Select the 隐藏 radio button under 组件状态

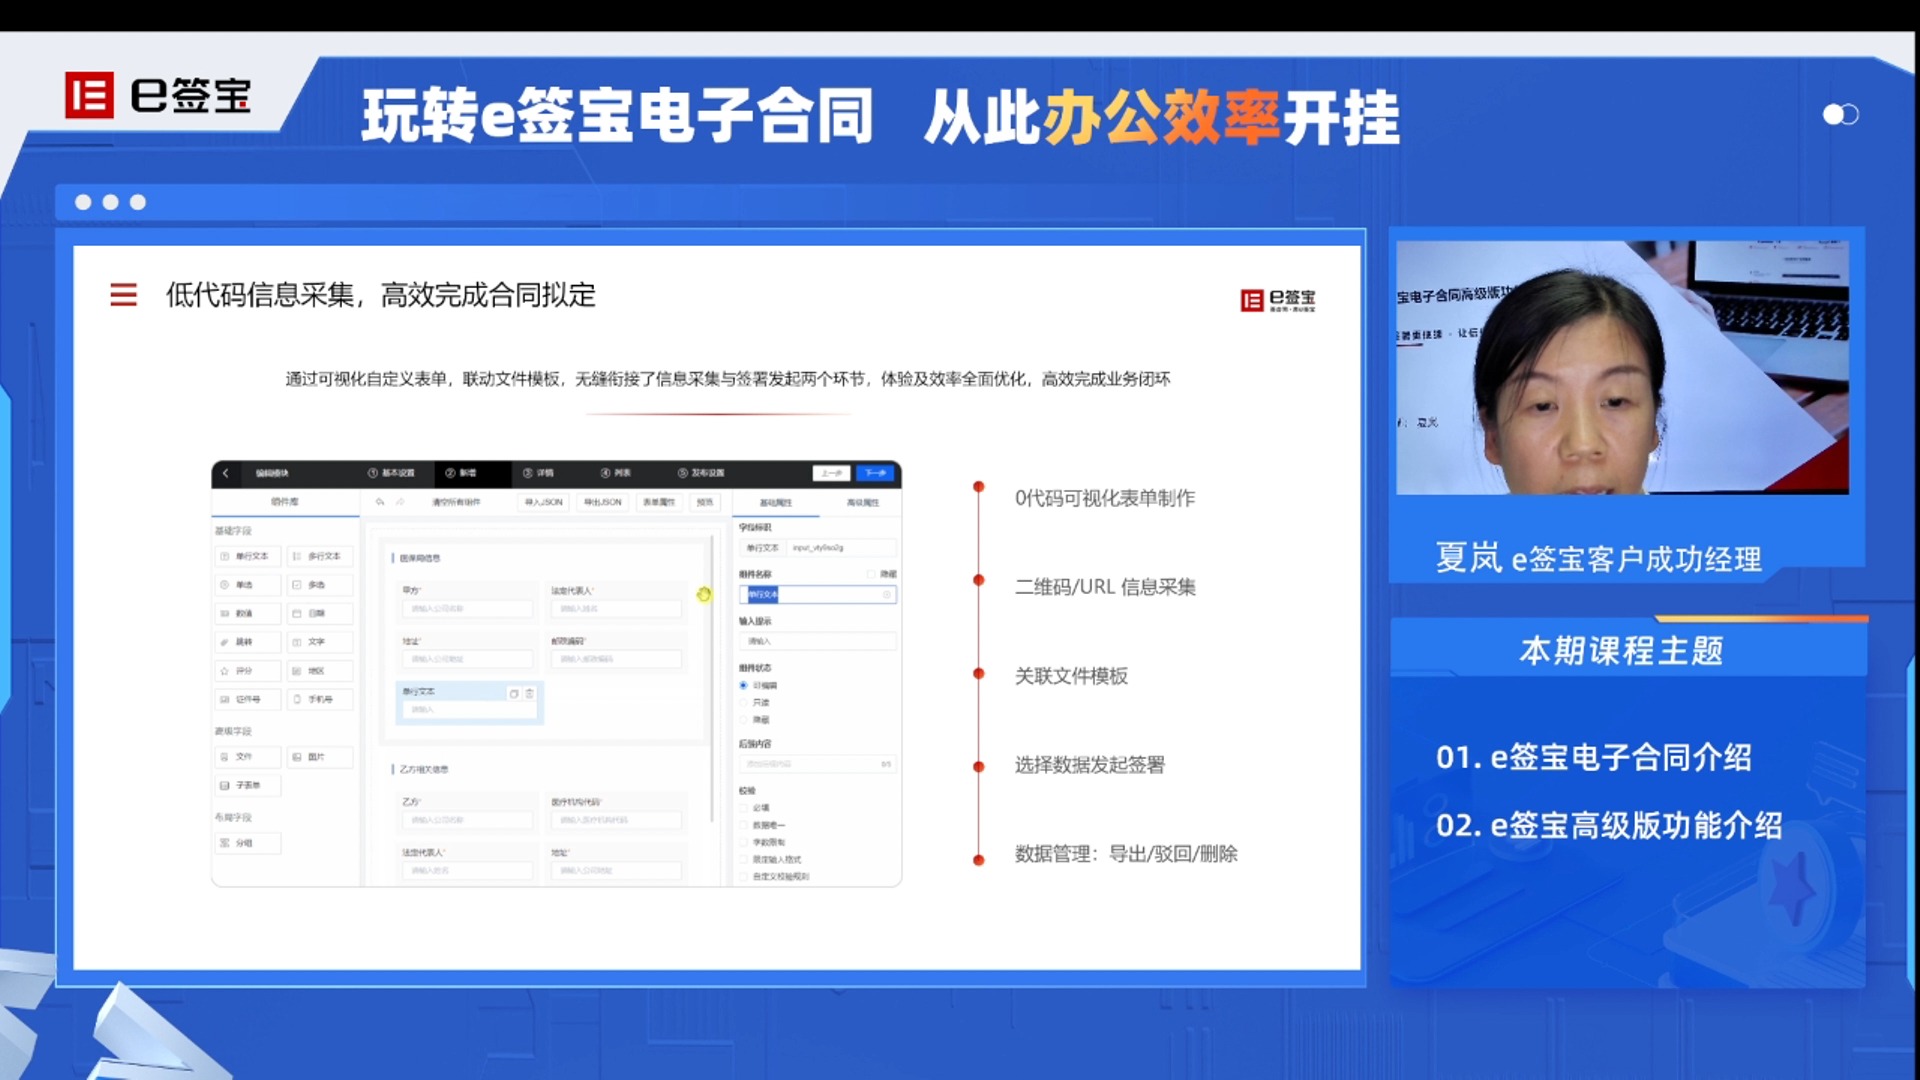pyautogui.click(x=743, y=720)
